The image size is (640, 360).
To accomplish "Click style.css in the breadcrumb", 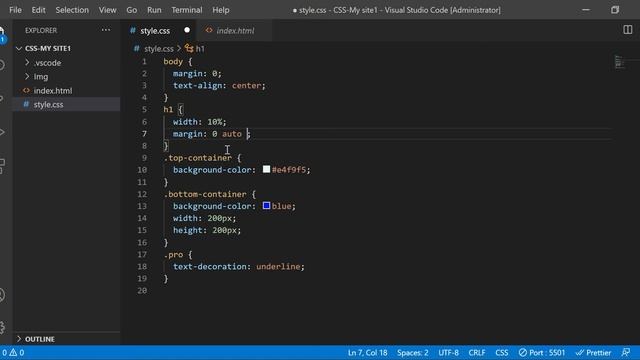I will pos(159,49).
